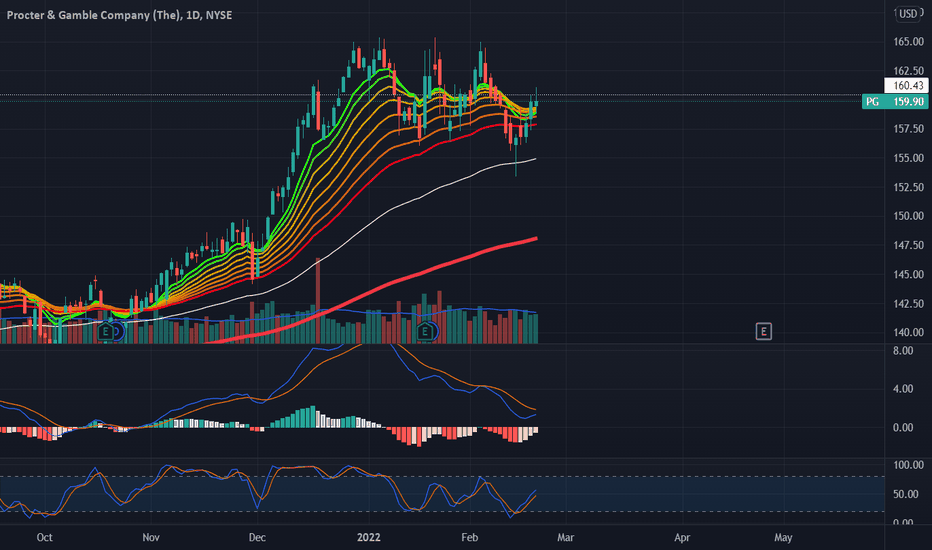The height and width of the screenshot is (550, 932).
Task: Click the 152.50 price axis label
Action: pos(908,187)
